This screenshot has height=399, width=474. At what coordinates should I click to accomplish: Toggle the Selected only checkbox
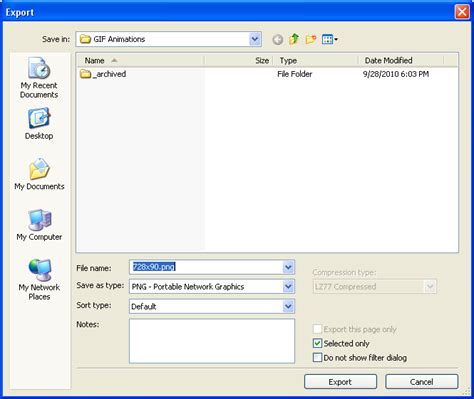click(x=317, y=343)
